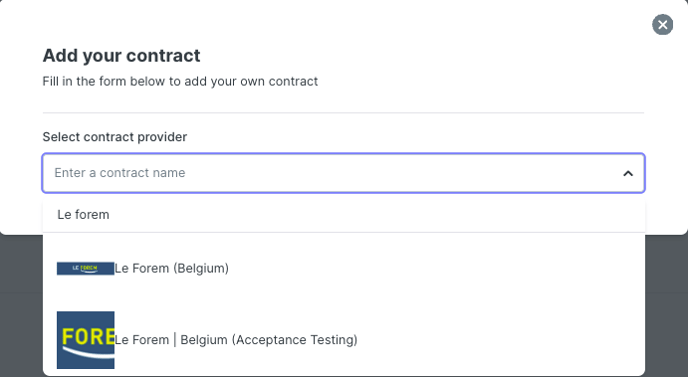
Task: Choose Le Forem | Belgium (Acceptance Testing)
Action: pos(344,340)
